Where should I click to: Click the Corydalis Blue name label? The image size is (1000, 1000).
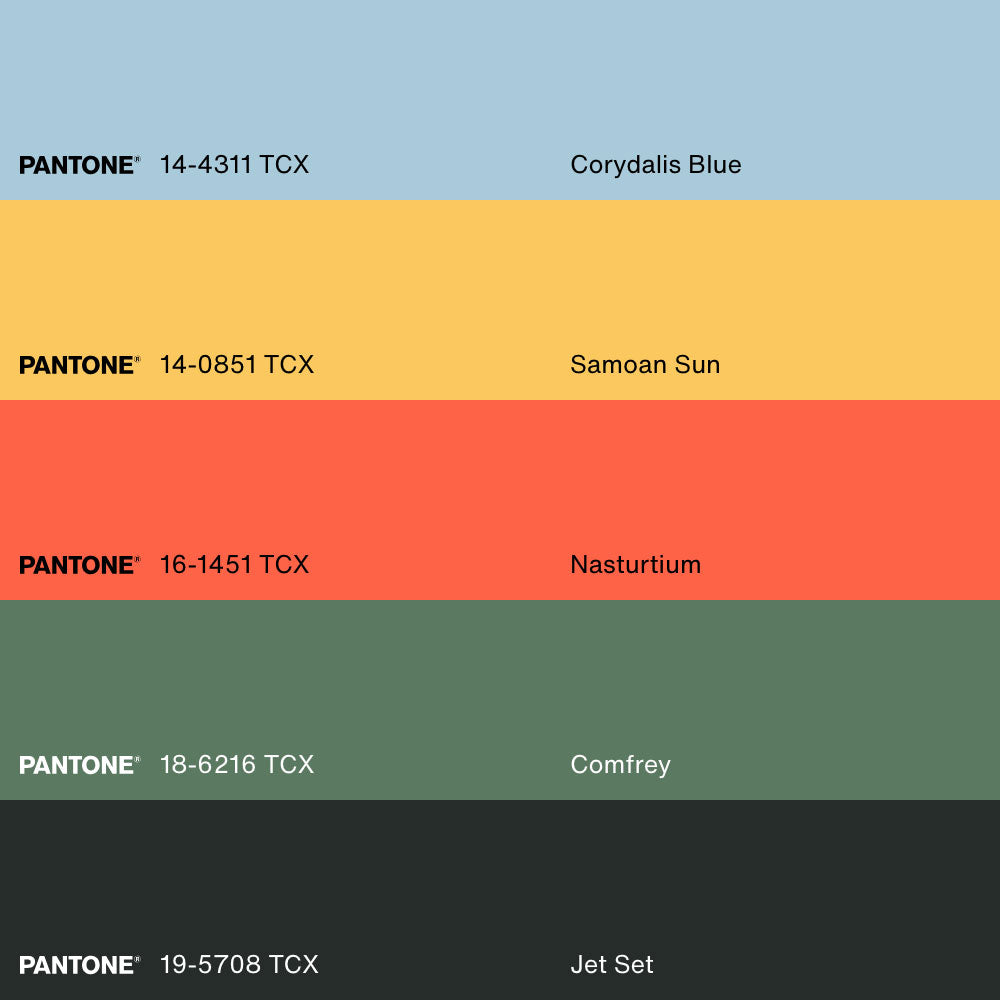pos(655,165)
